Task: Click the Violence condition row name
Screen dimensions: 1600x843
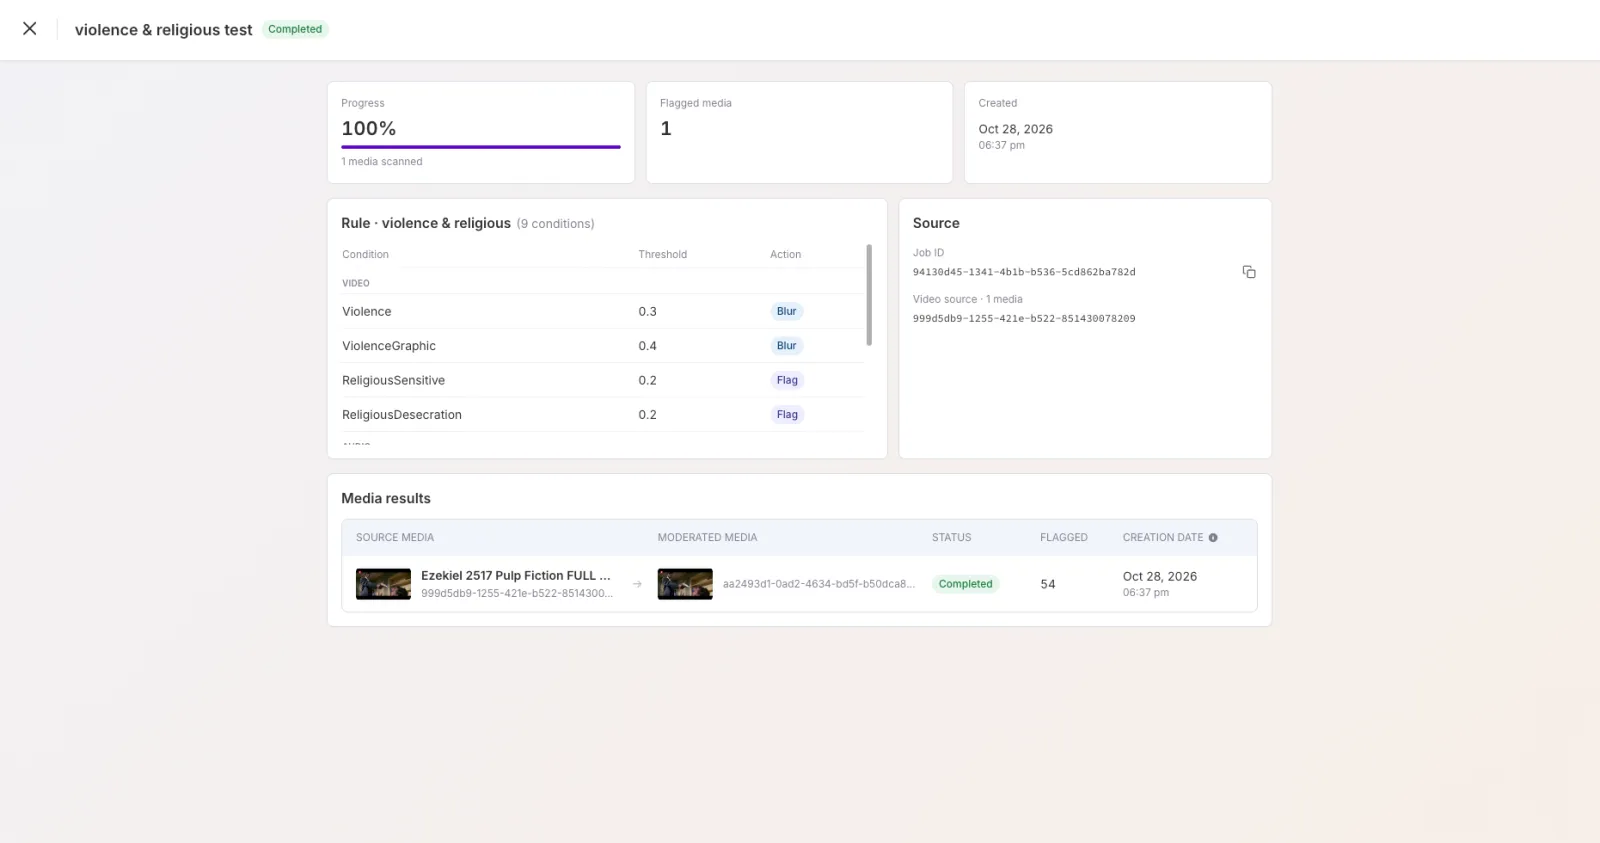Action: click(367, 312)
